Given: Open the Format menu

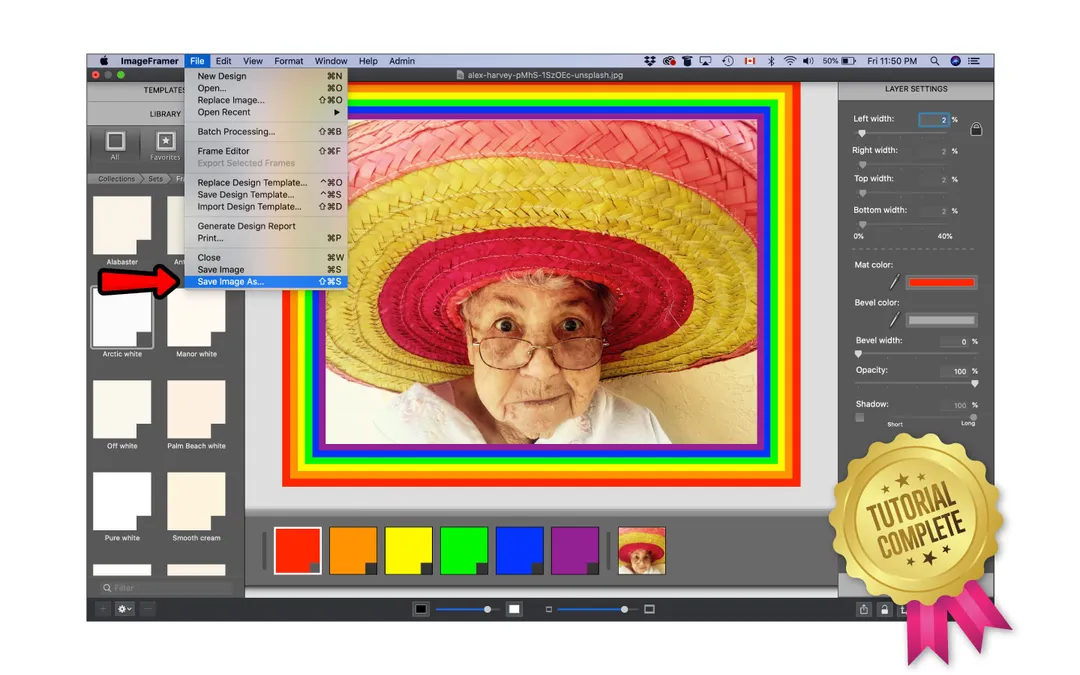Looking at the screenshot, I should point(289,61).
